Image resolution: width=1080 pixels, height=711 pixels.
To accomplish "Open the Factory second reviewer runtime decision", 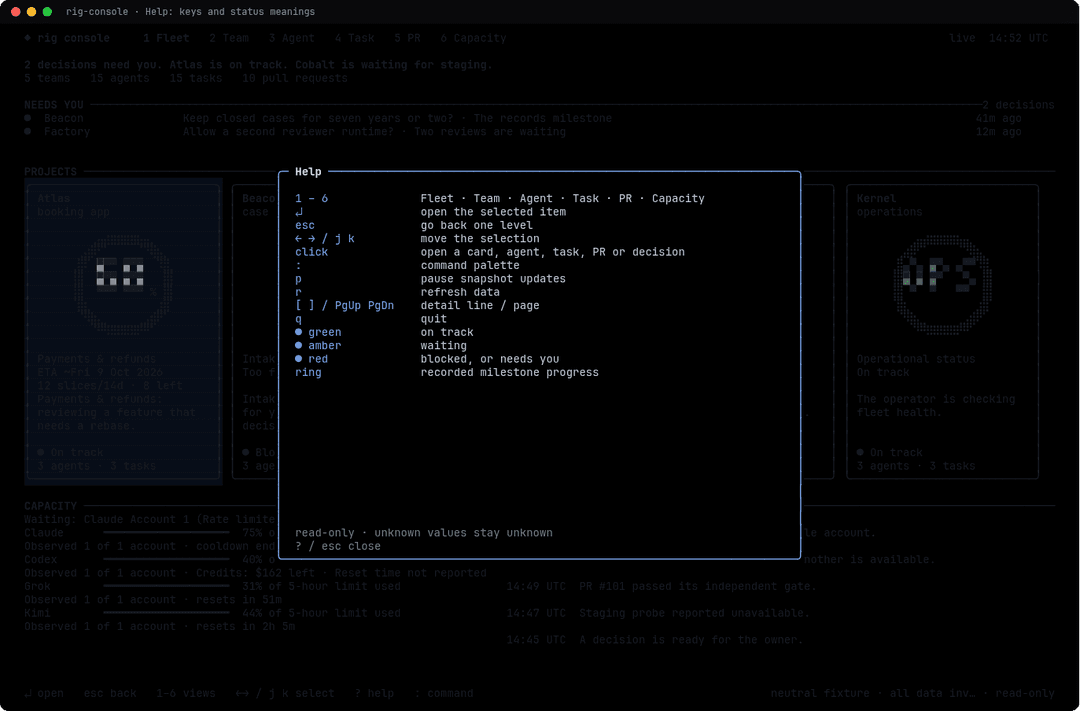I will [x=374, y=131].
